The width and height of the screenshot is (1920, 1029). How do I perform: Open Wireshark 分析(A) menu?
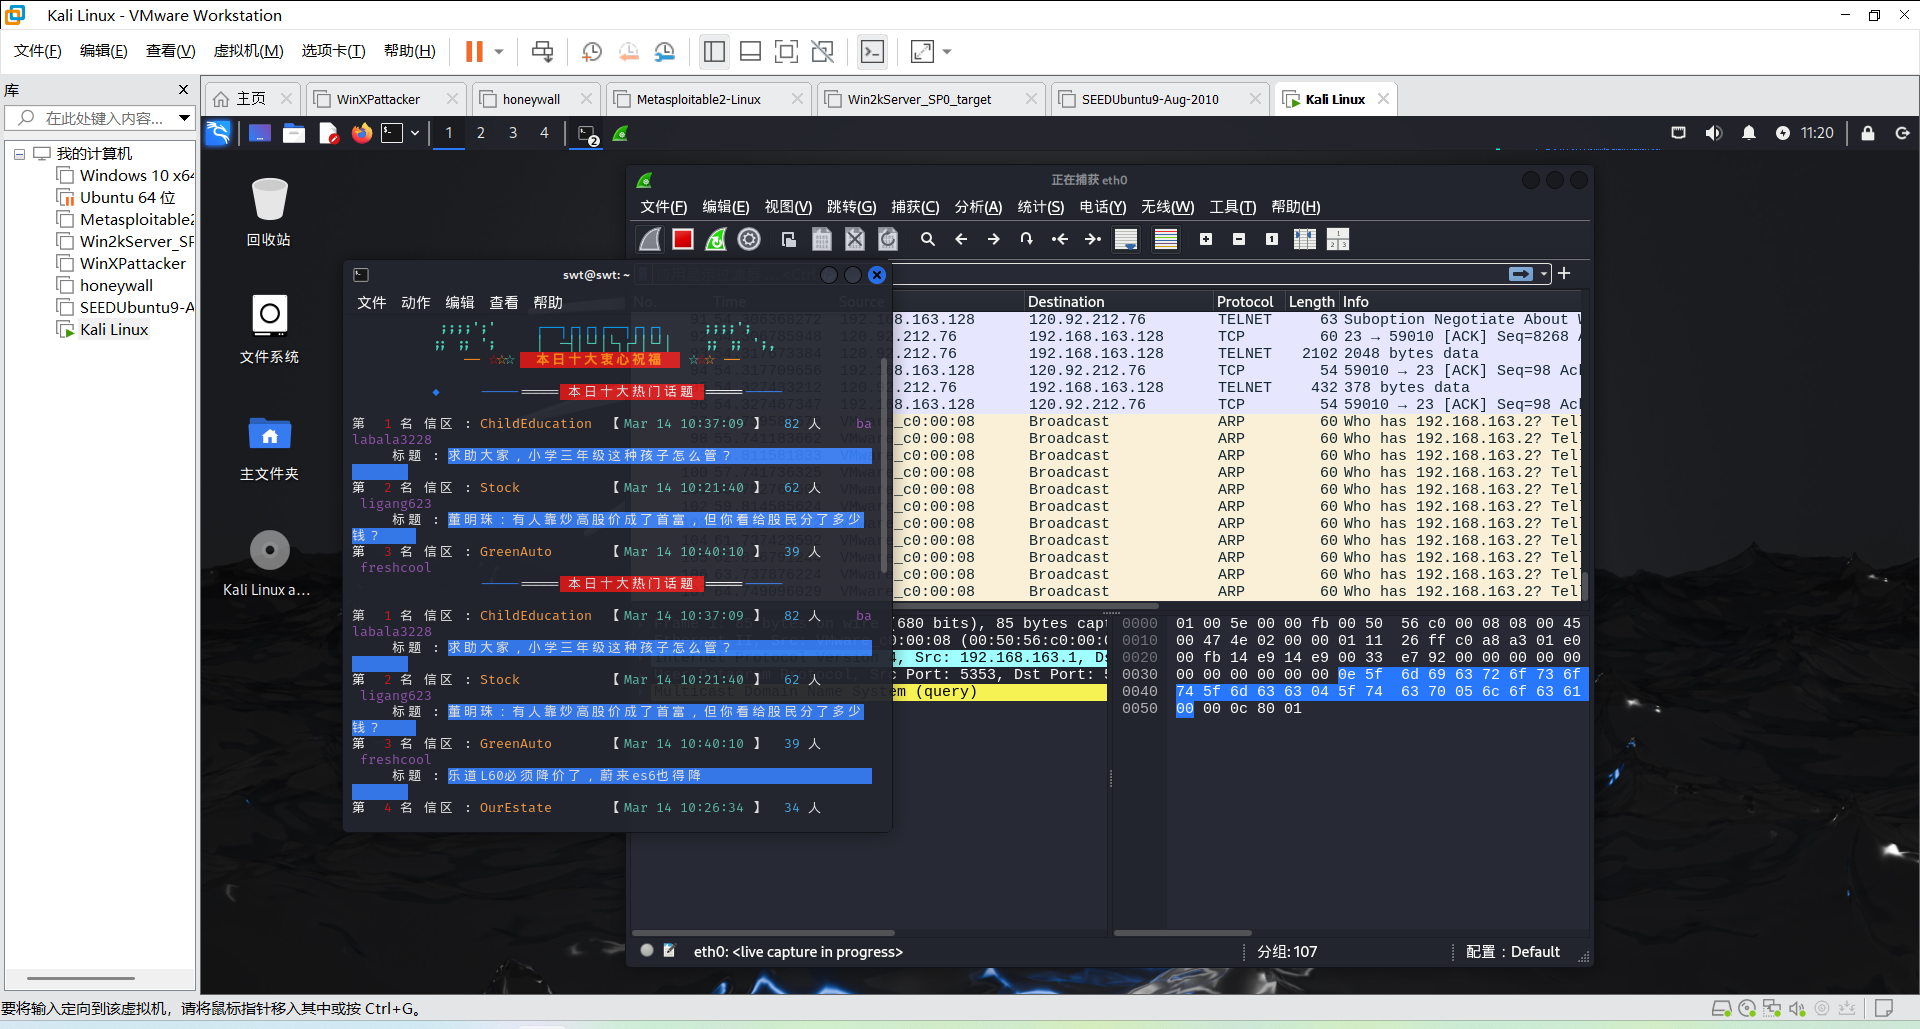tap(978, 207)
